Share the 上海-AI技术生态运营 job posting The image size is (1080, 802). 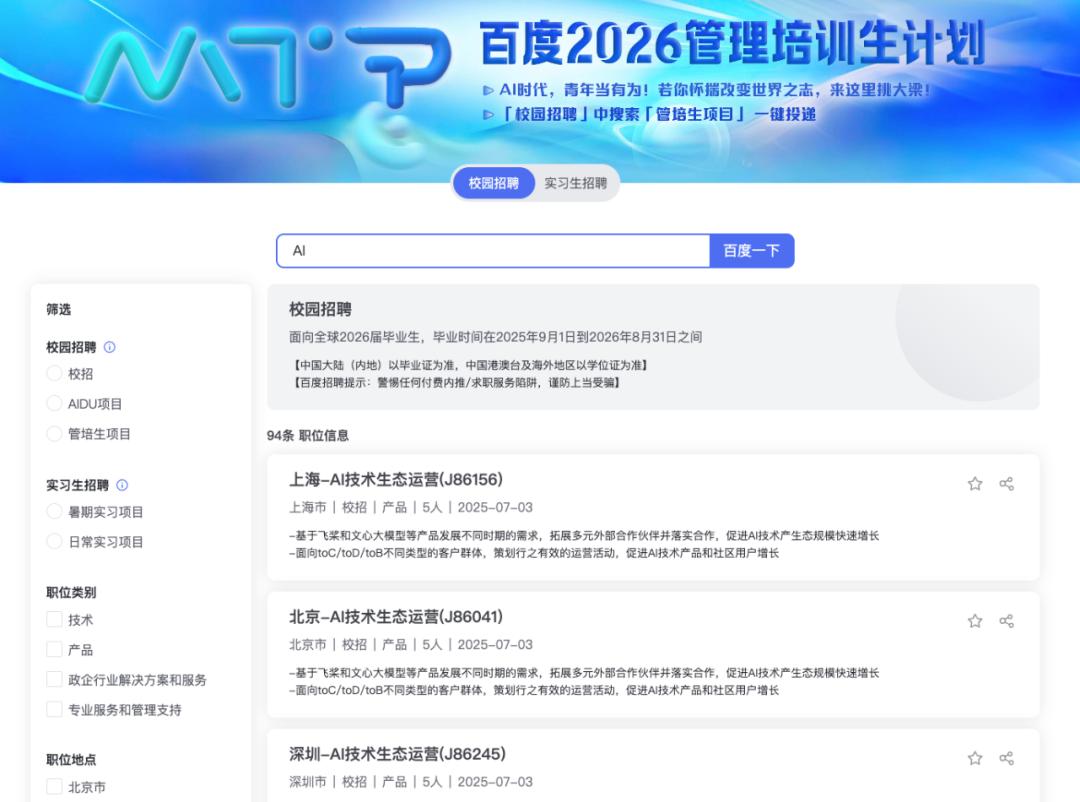1006,484
